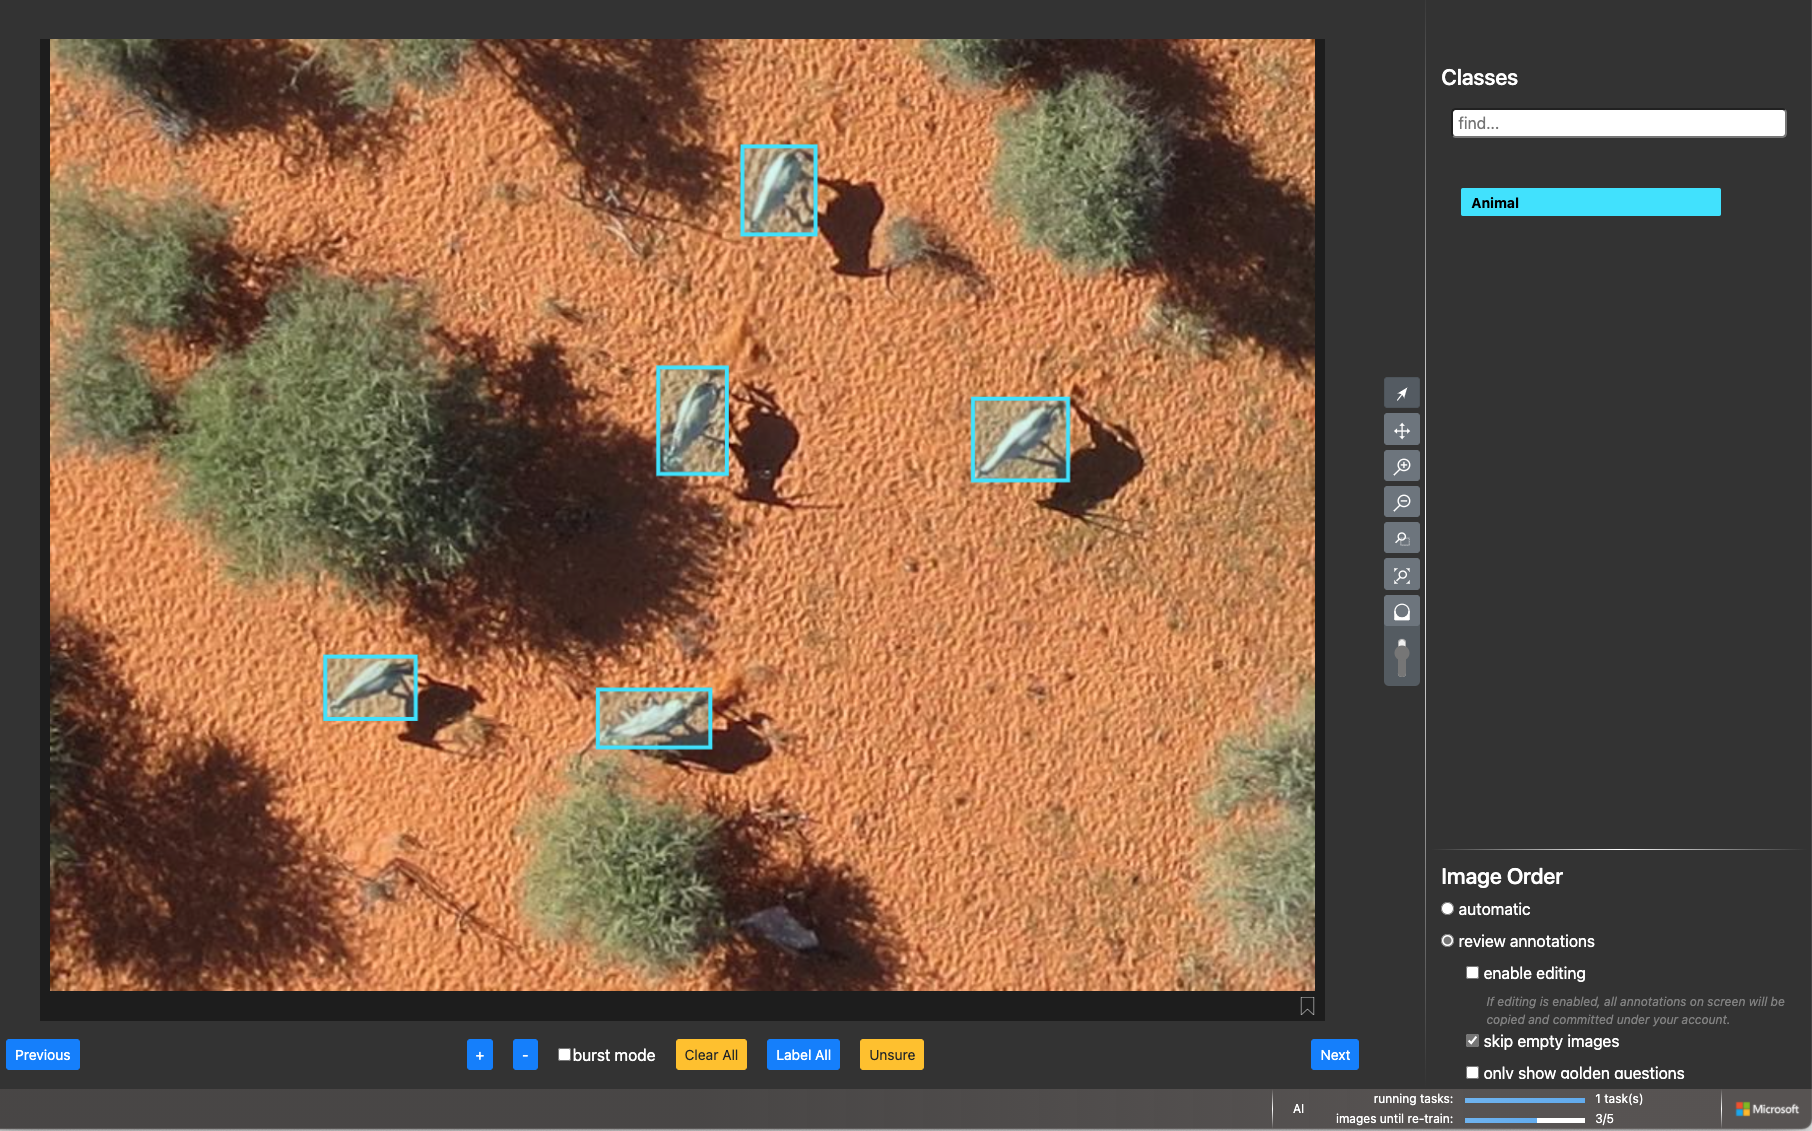1812x1131 pixels.
Task: Bookmark the current image
Action: 1307,1006
